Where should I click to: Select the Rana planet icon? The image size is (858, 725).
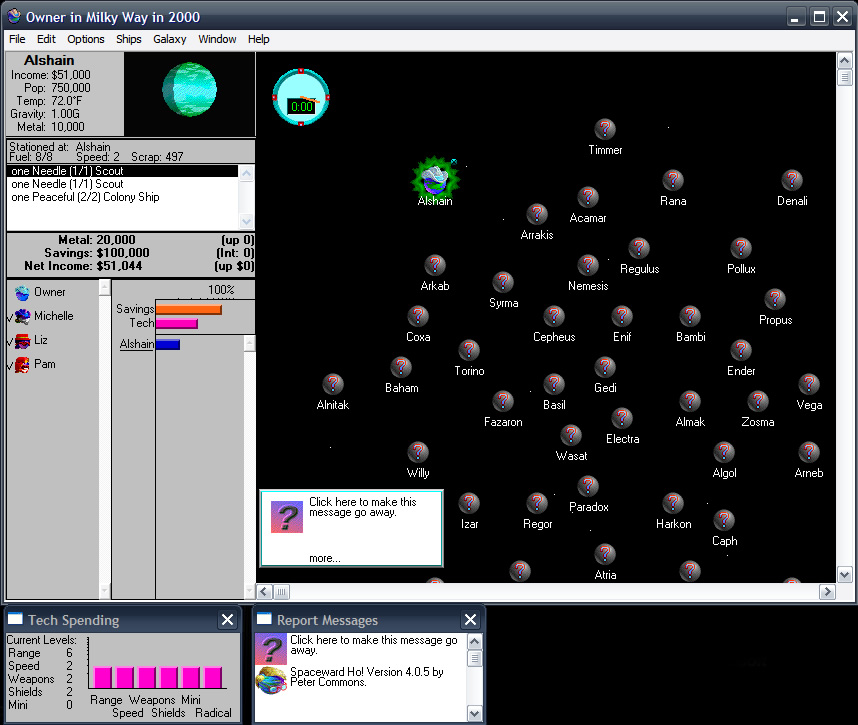(673, 180)
